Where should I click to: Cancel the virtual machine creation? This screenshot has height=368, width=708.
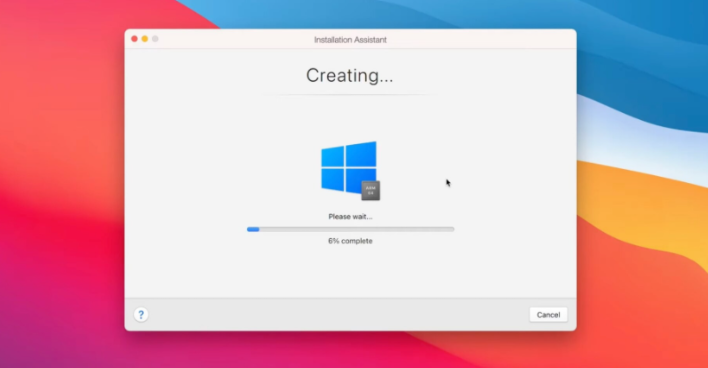tap(548, 315)
